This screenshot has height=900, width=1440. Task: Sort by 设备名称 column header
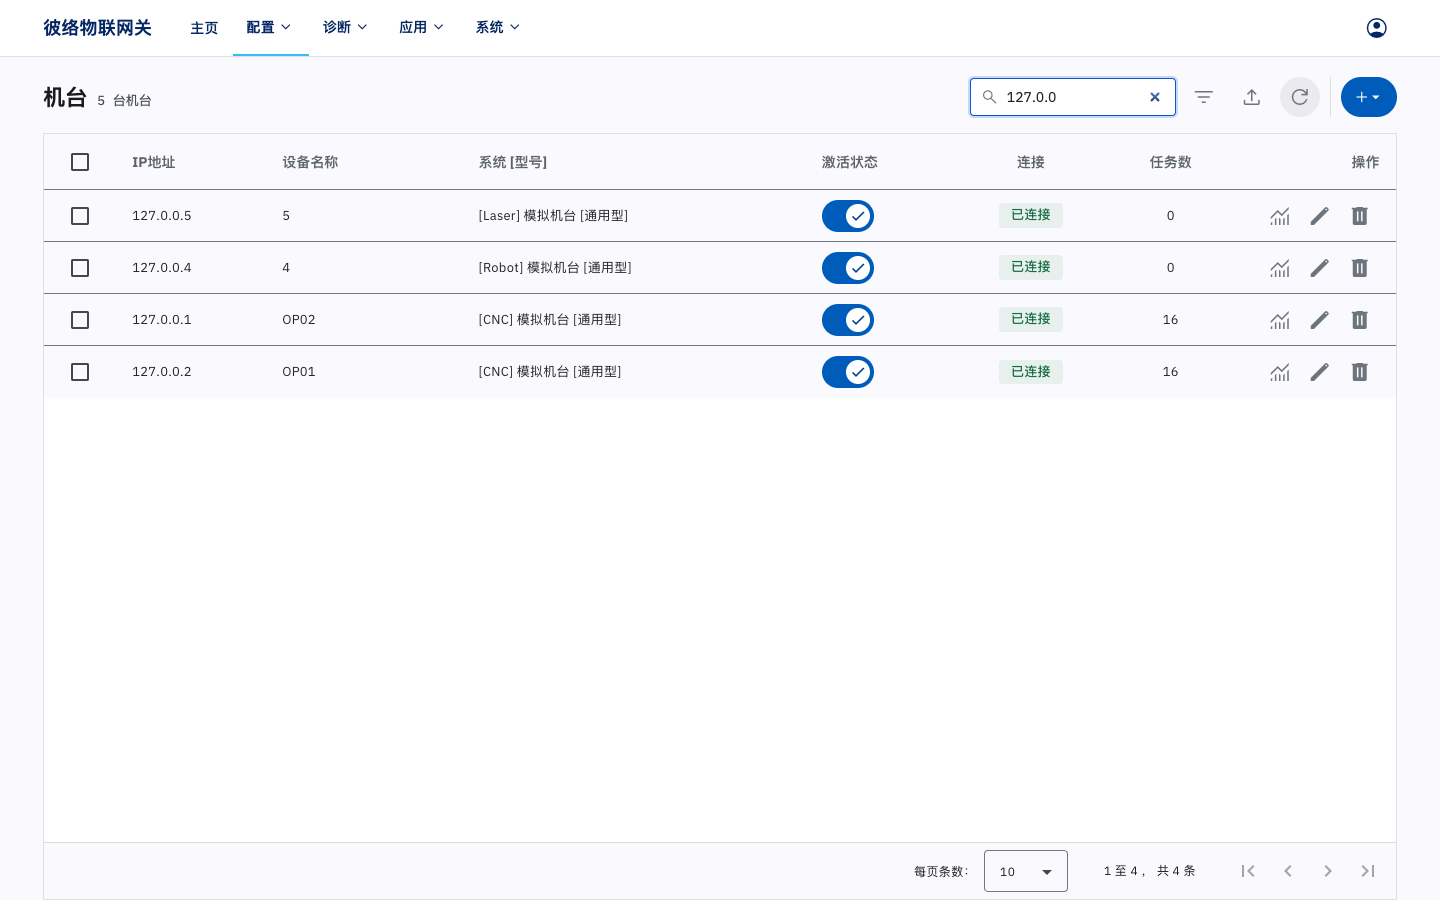coord(310,162)
